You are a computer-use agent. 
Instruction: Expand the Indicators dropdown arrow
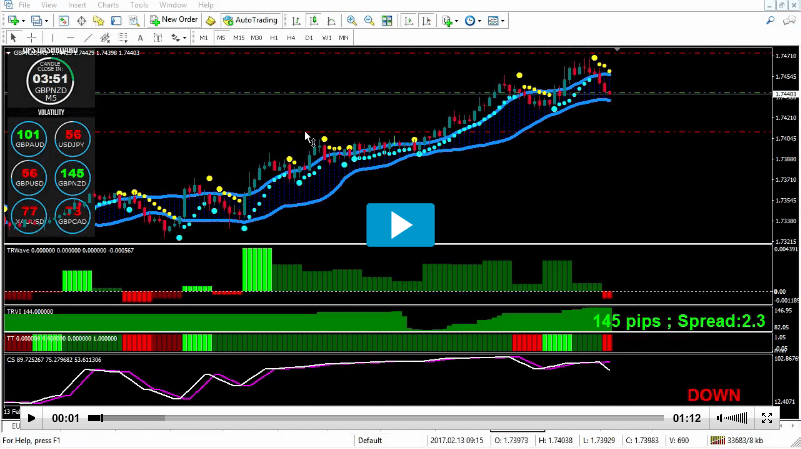click(456, 21)
